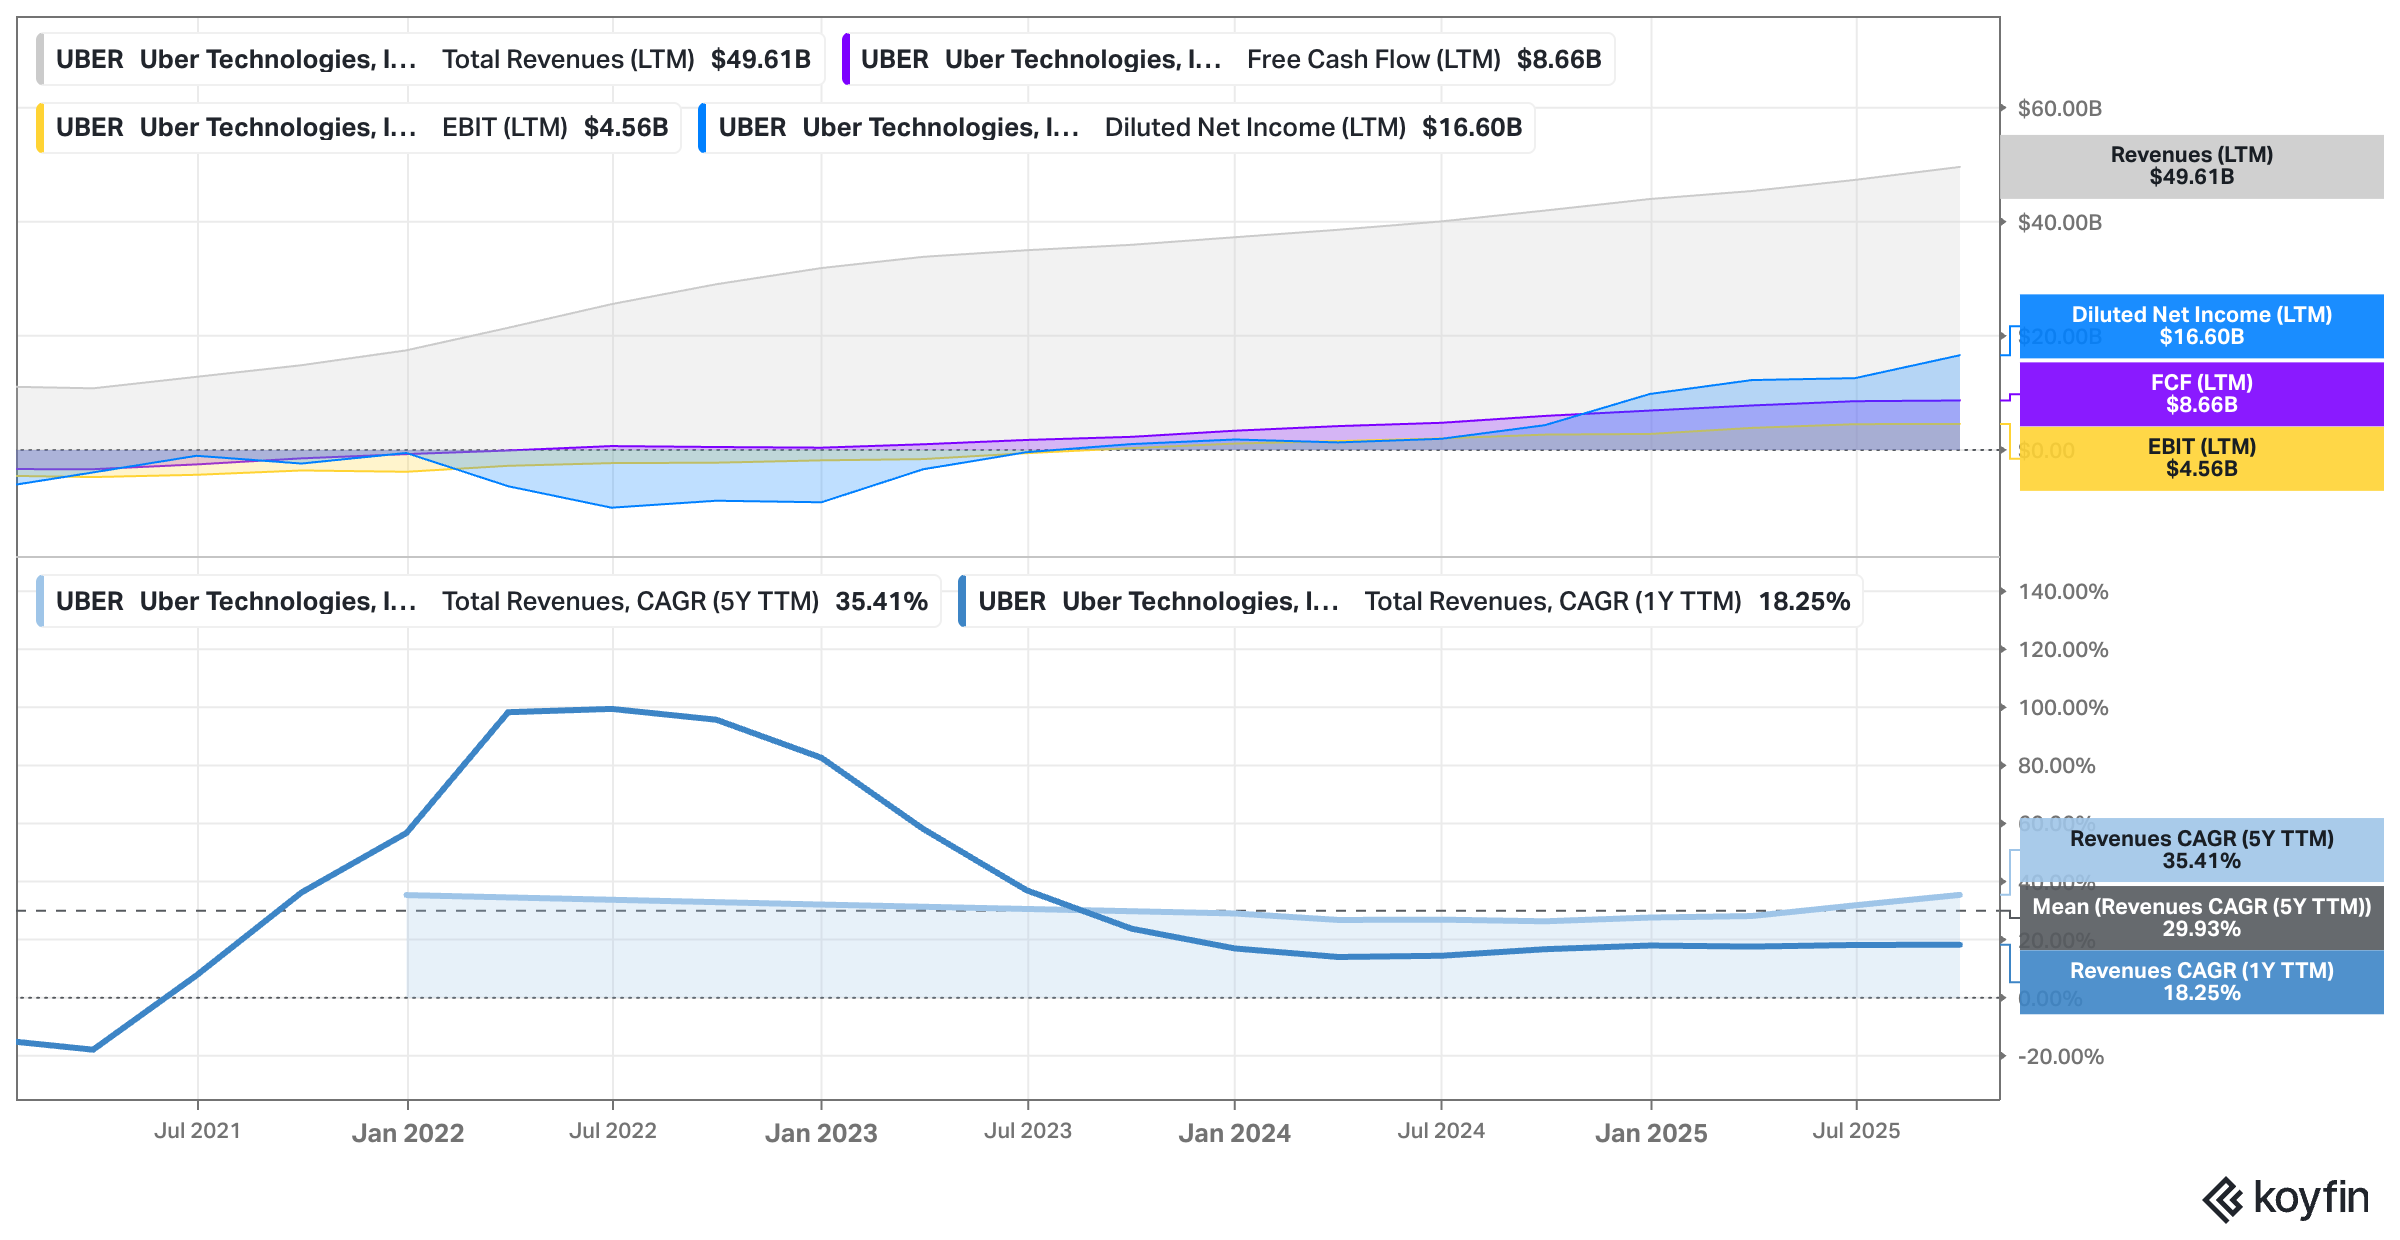Click the purple Free Cash Flow color swatch

(x=847, y=60)
